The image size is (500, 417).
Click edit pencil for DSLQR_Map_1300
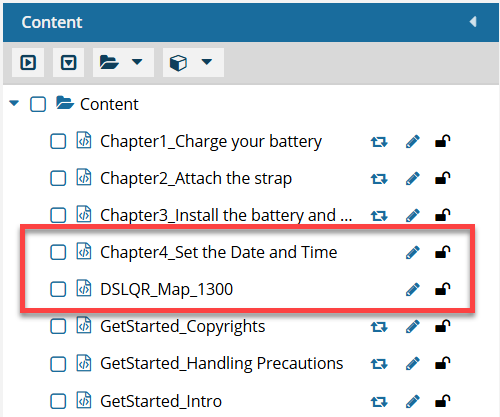[412, 289]
